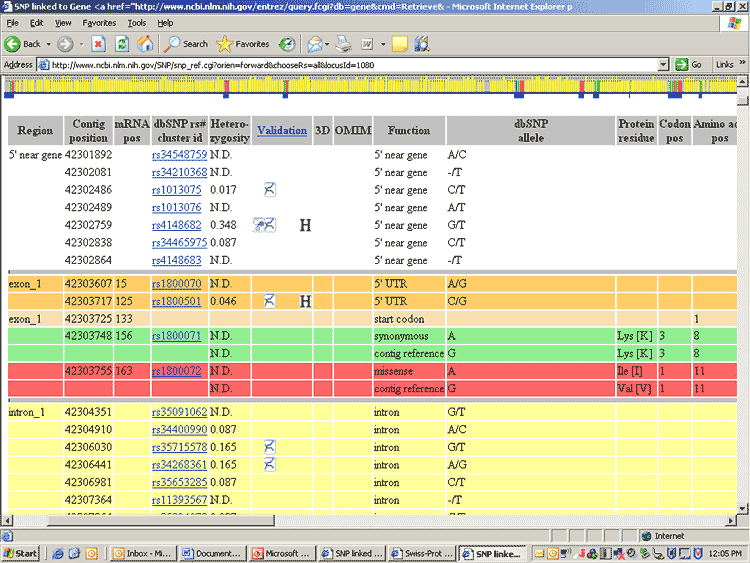Viewport: 750px width, 563px height.
Task: Open the rs34465975 SNP link
Action: click(179, 243)
